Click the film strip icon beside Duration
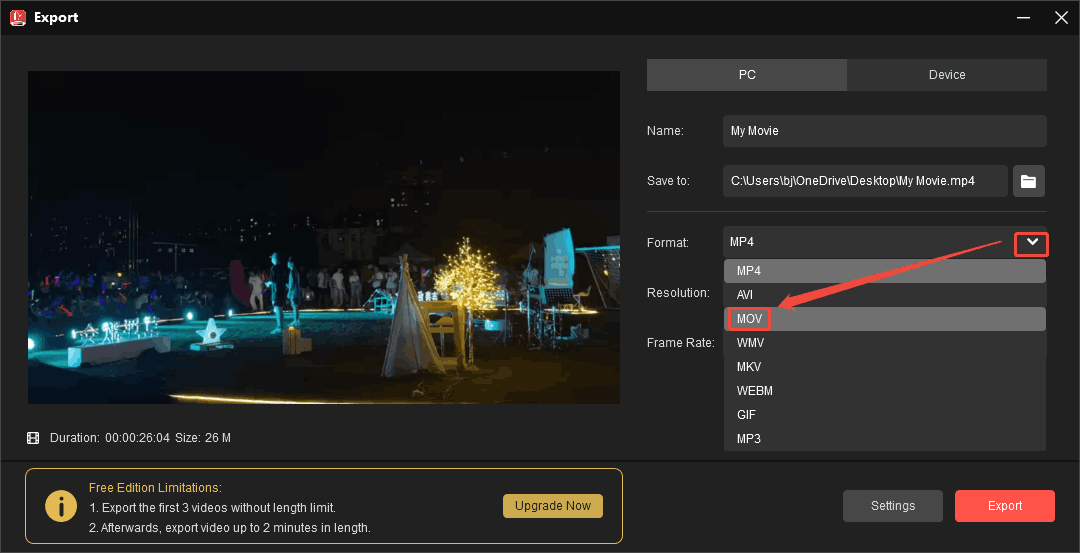Screen dimensions: 1080x553 [x=33, y=438]
